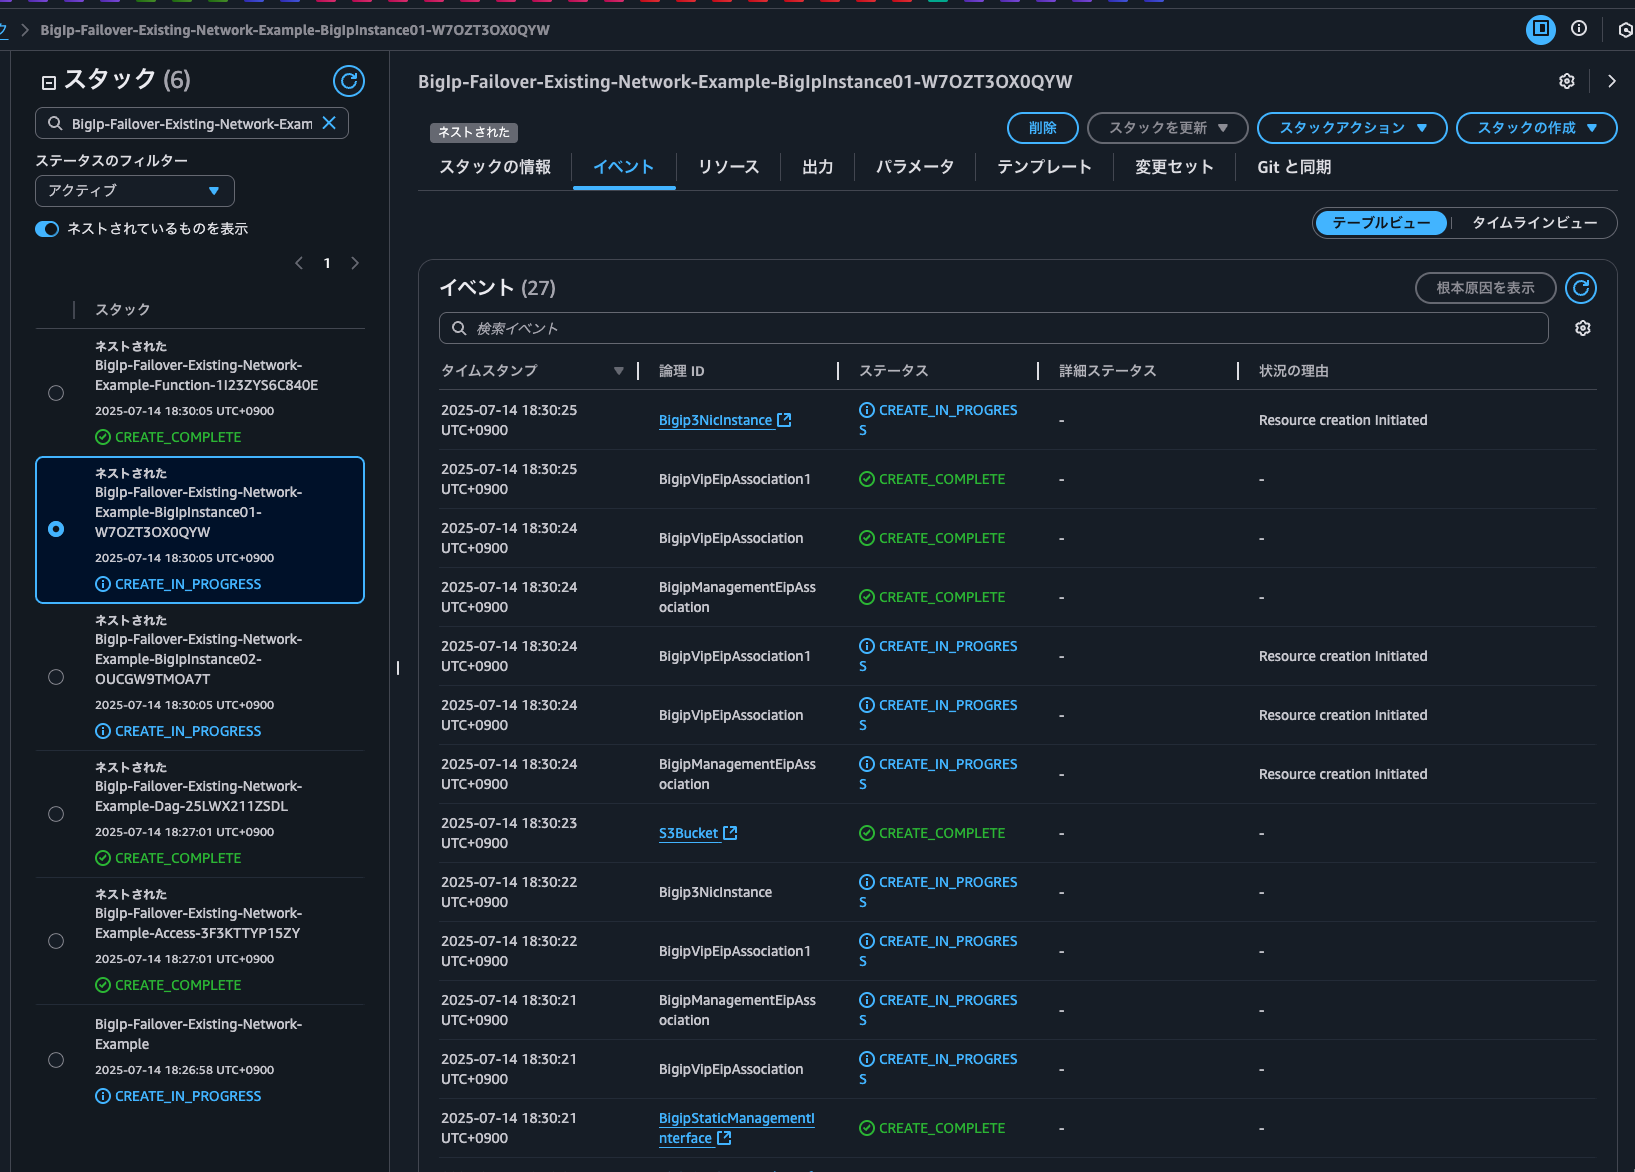Screen dimensions: 1635x1172
Task: Open the Events tab
Action: click(623, 167)
